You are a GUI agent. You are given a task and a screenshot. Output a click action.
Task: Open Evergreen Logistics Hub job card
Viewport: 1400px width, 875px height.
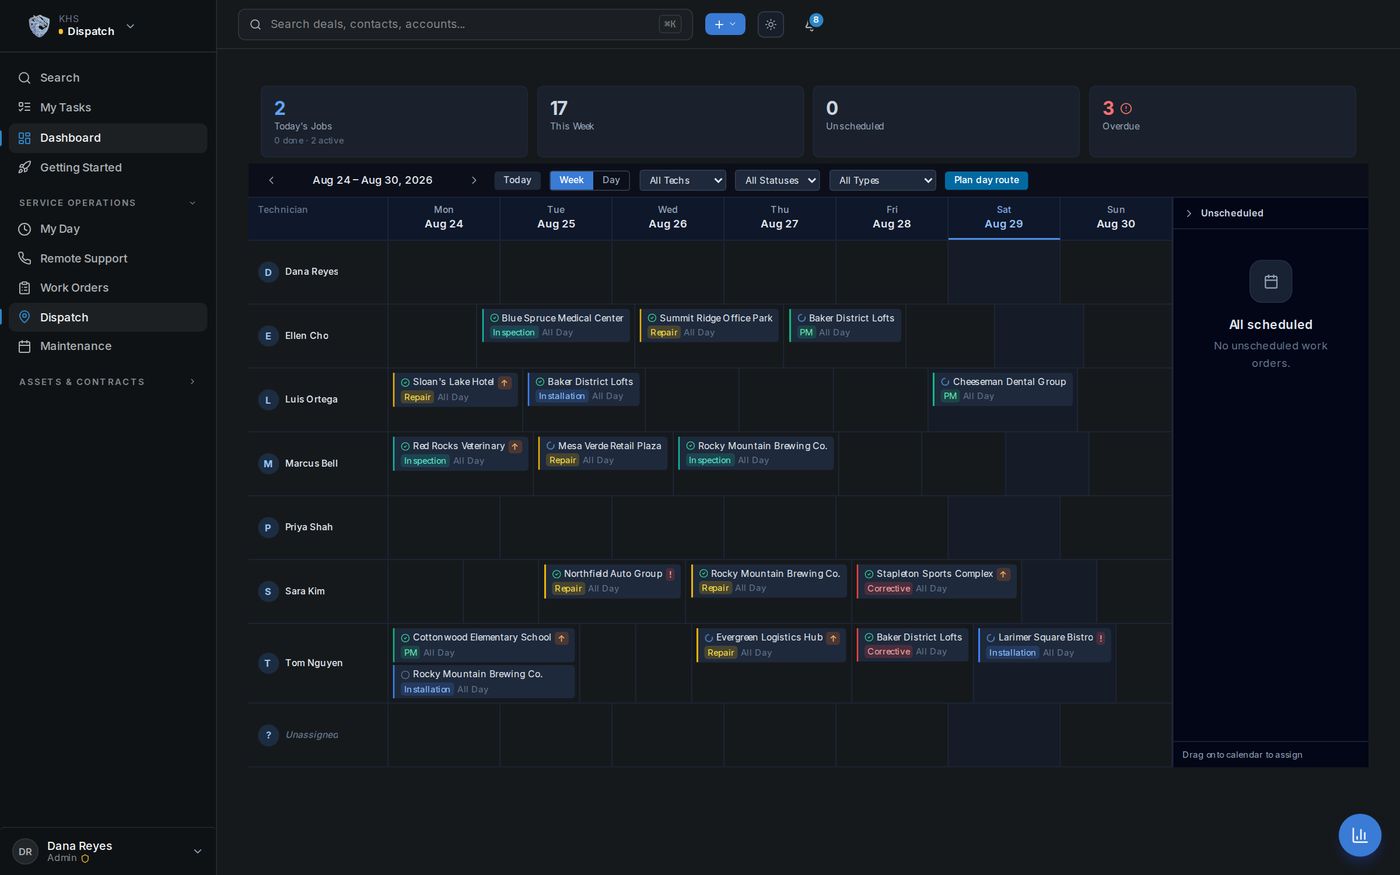771,645
